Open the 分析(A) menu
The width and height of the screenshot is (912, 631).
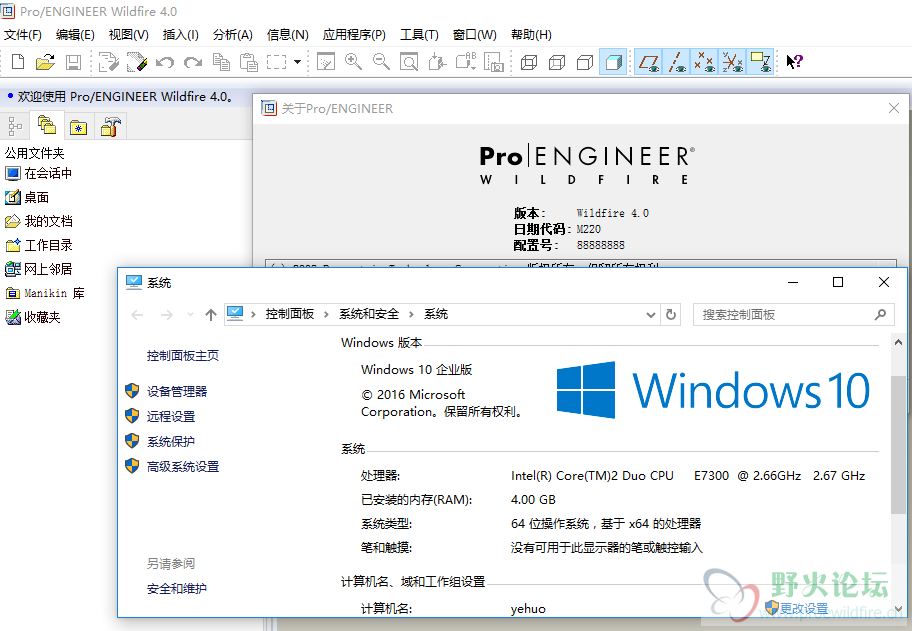click(x=233, y=35)
